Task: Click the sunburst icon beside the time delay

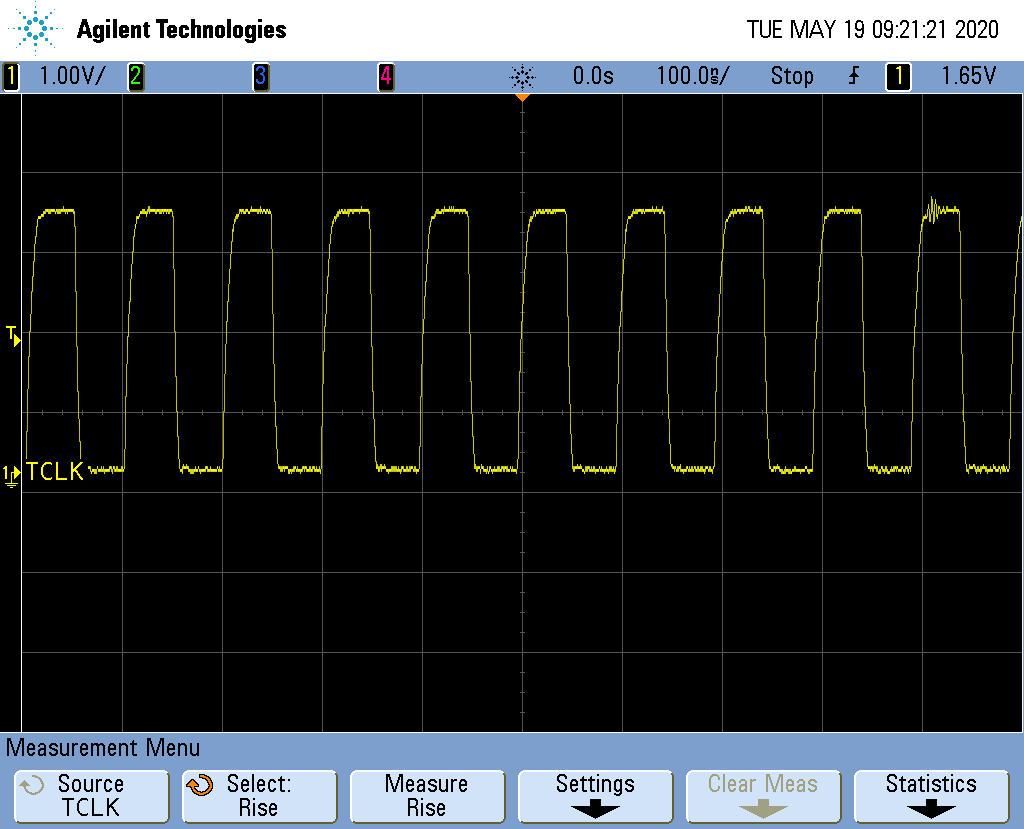Action: (522, 76)
